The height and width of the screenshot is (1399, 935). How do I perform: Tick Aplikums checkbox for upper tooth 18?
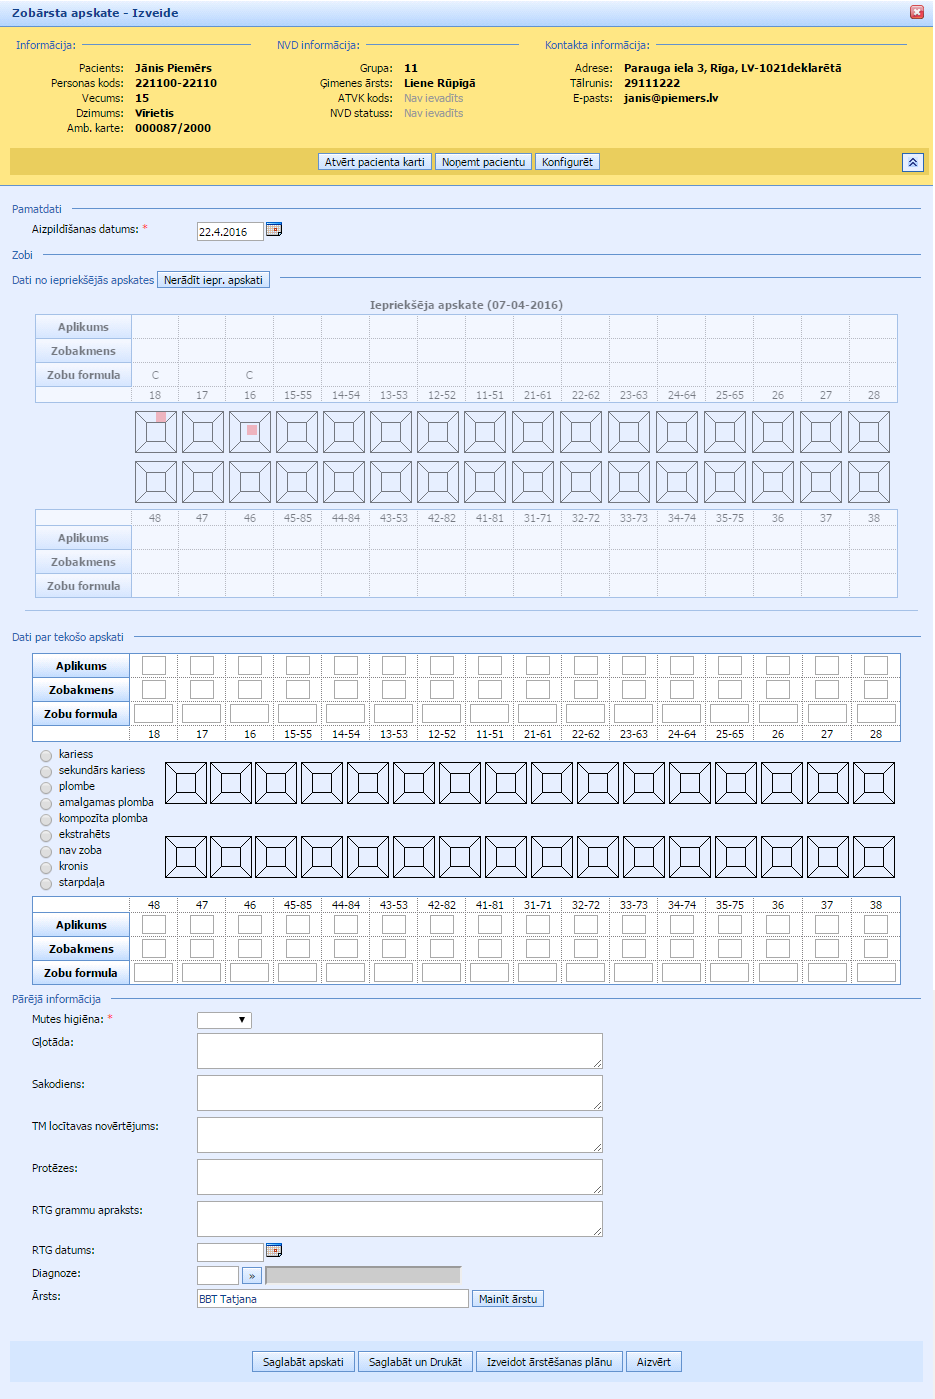pyautogui.click(x=154, y=666)
